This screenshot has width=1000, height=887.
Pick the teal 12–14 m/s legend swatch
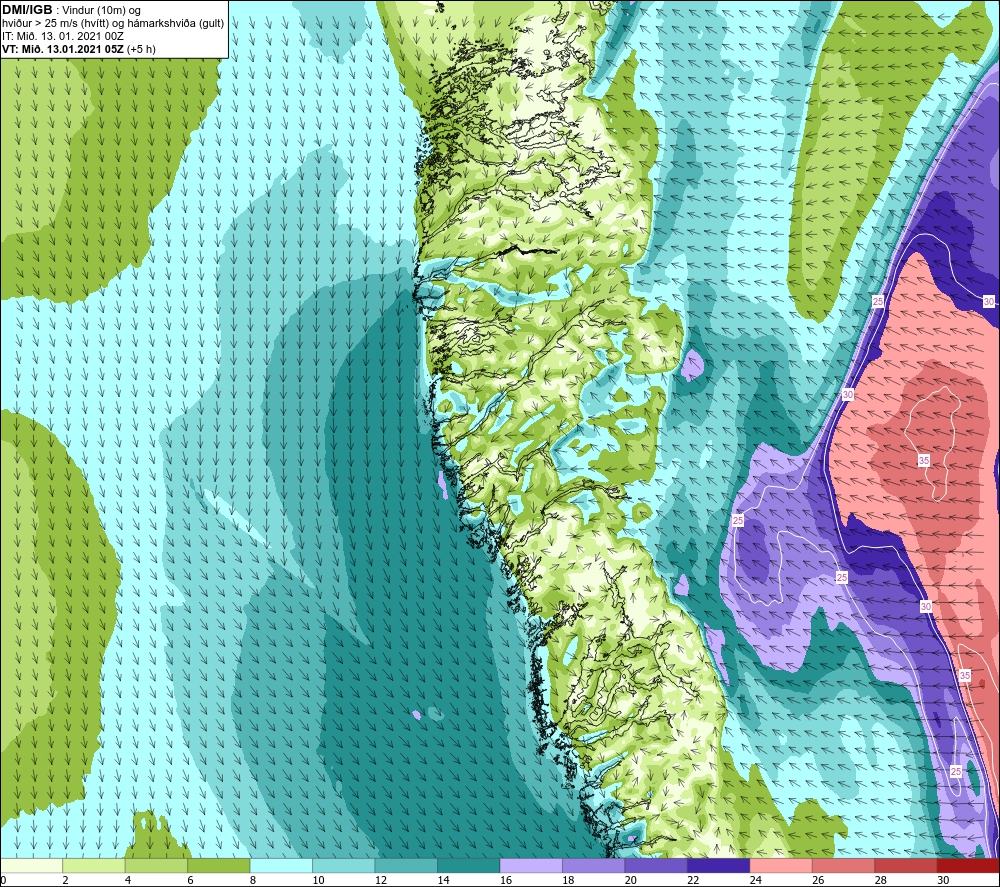click(406, 865)
